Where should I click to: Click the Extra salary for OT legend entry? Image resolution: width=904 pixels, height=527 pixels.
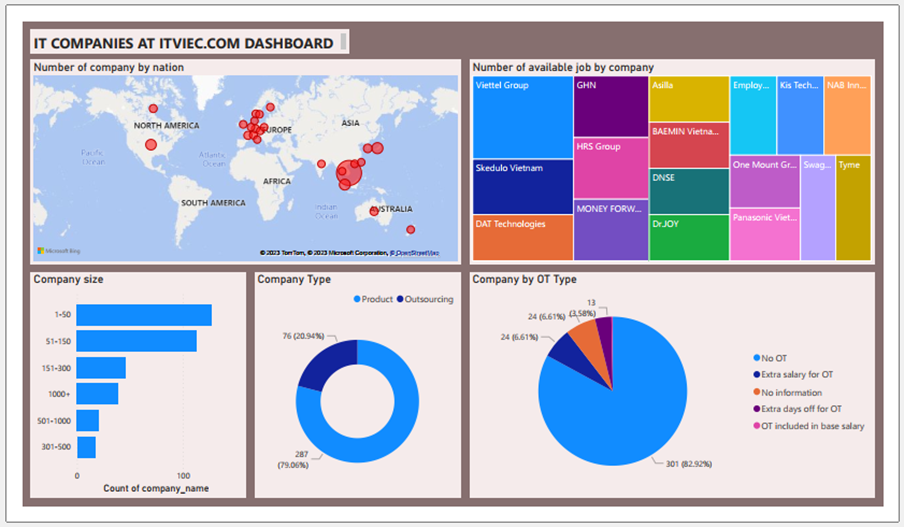pyautogui.click(x=793, y=374)
